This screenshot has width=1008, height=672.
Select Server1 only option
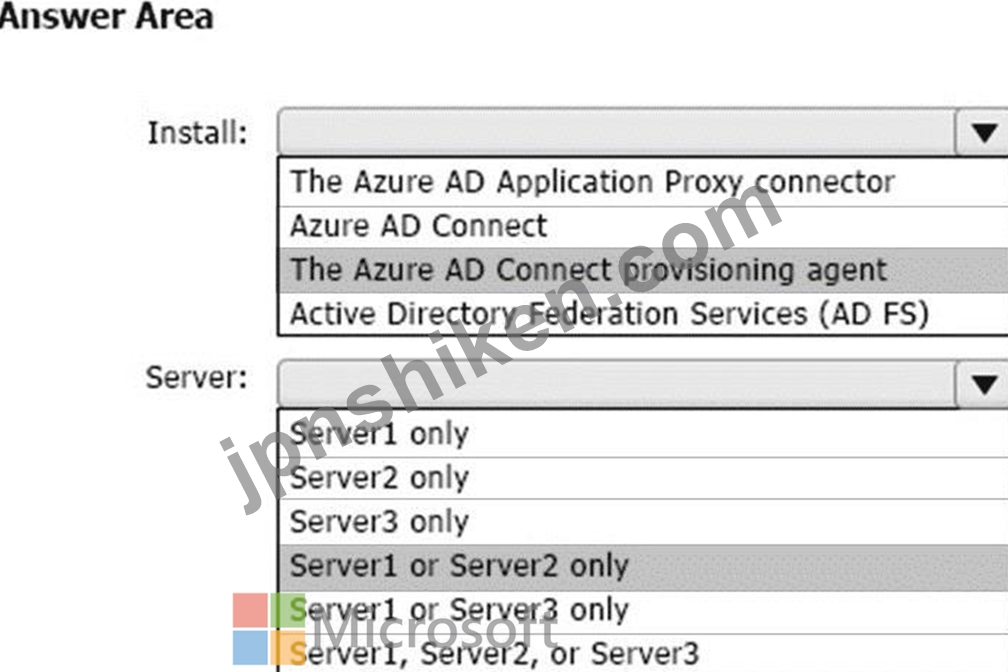(x=643, y=434)
